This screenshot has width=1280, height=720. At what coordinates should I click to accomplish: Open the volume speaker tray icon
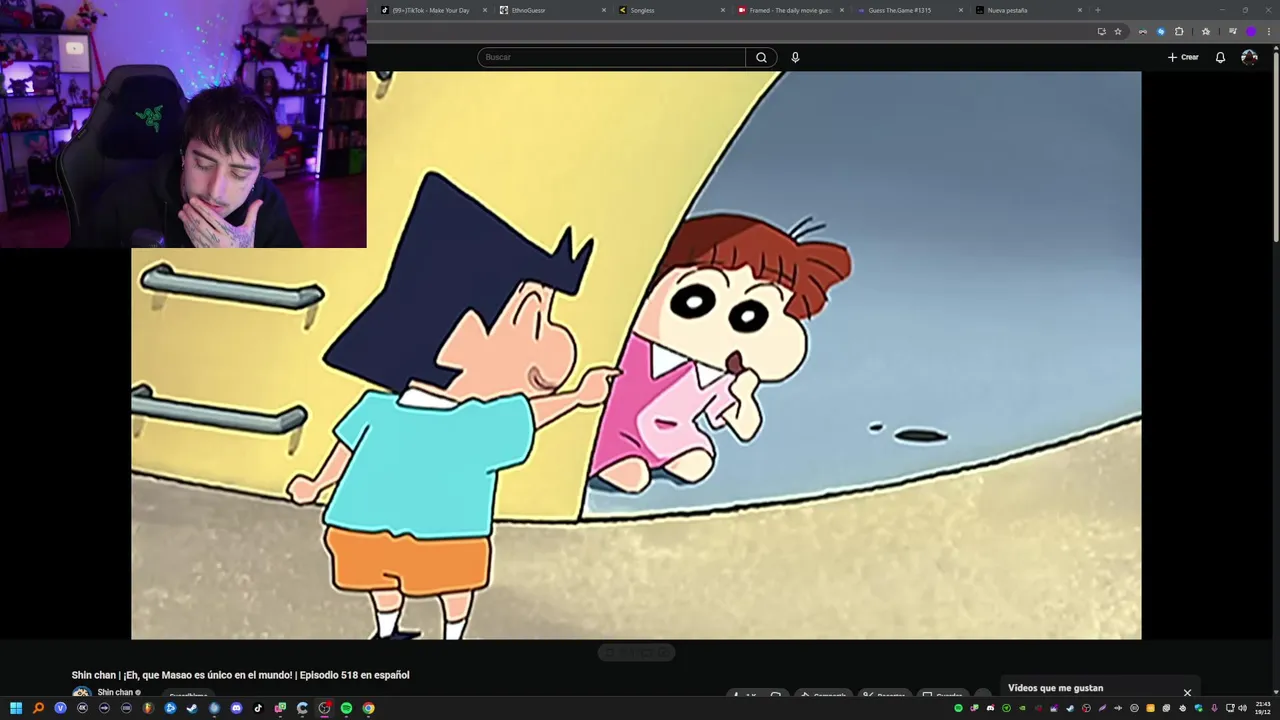click(x=1243, y=708)
